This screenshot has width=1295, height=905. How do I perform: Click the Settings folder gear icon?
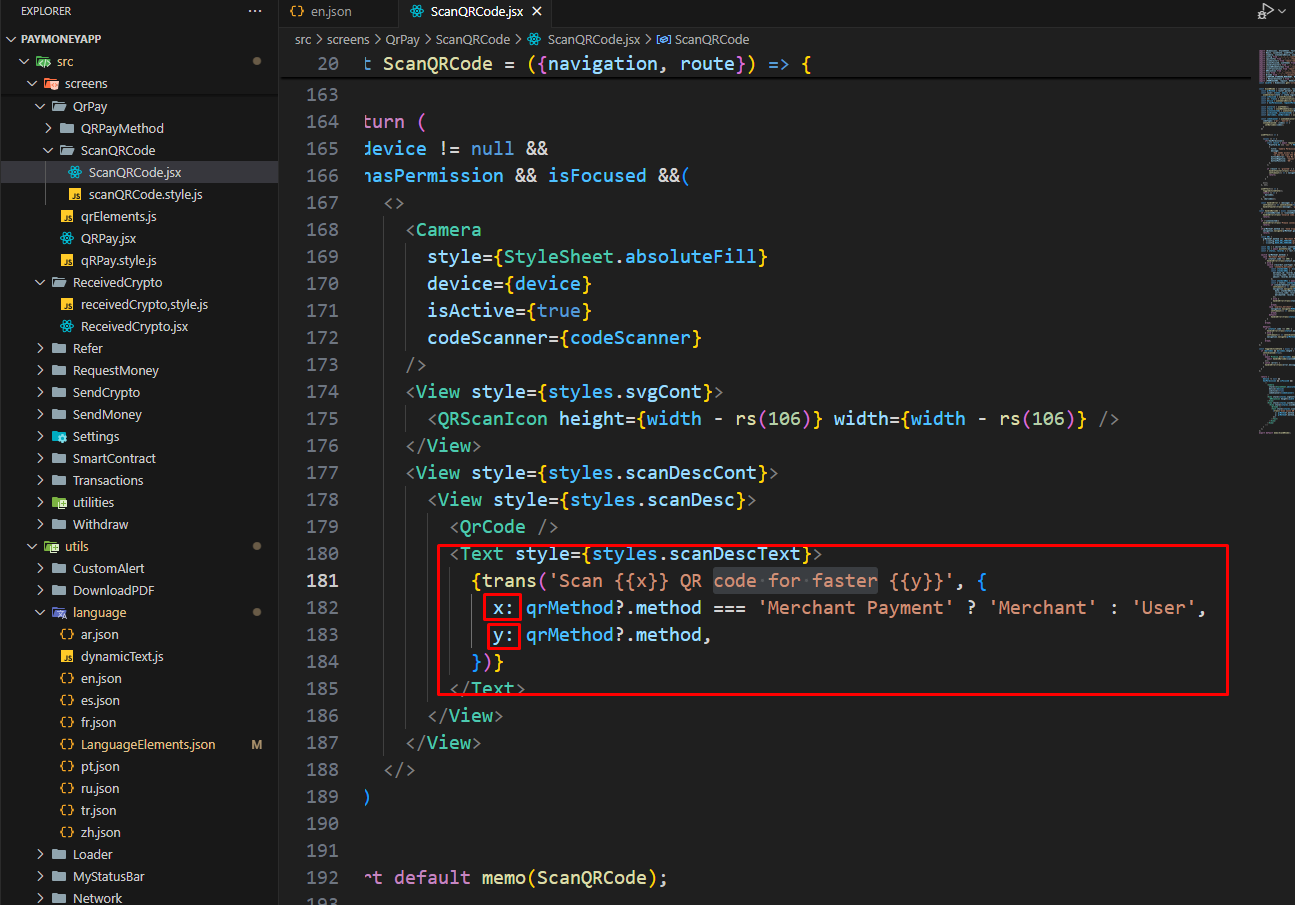[x=59, y=437]
